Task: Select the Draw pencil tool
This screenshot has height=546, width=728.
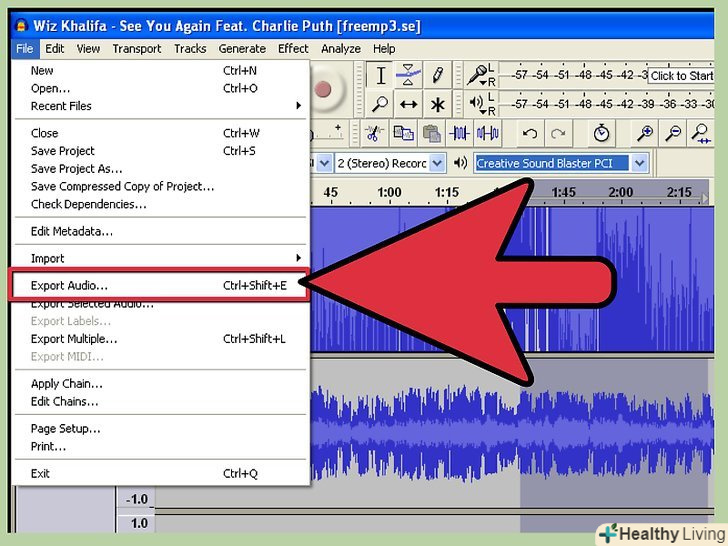Action: pyautogui.click(x=437, y=75)
